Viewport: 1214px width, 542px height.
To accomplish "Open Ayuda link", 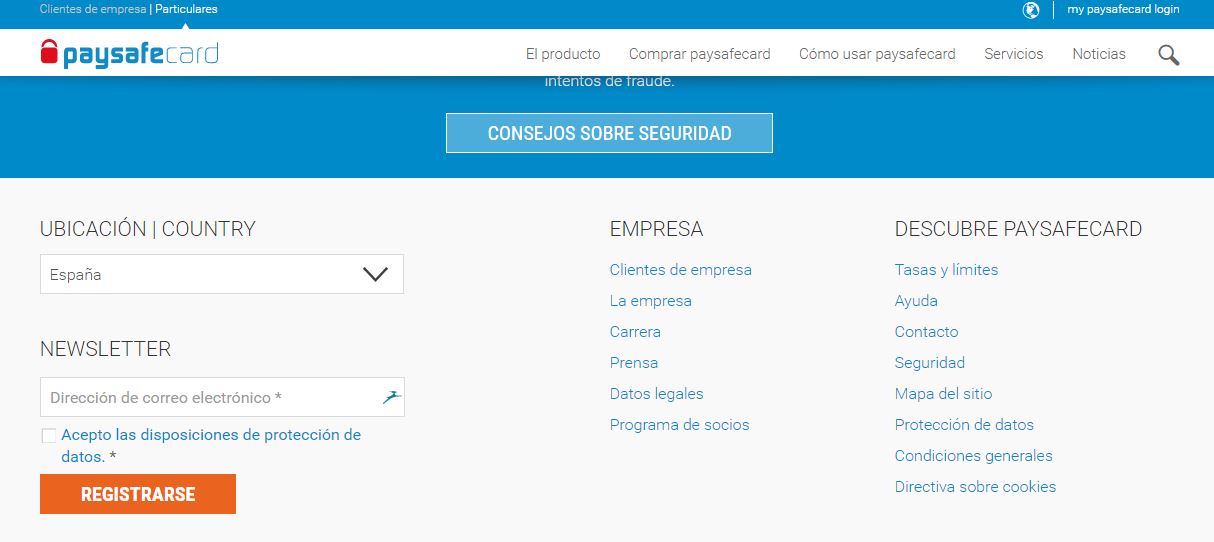I will coord(916,301).
